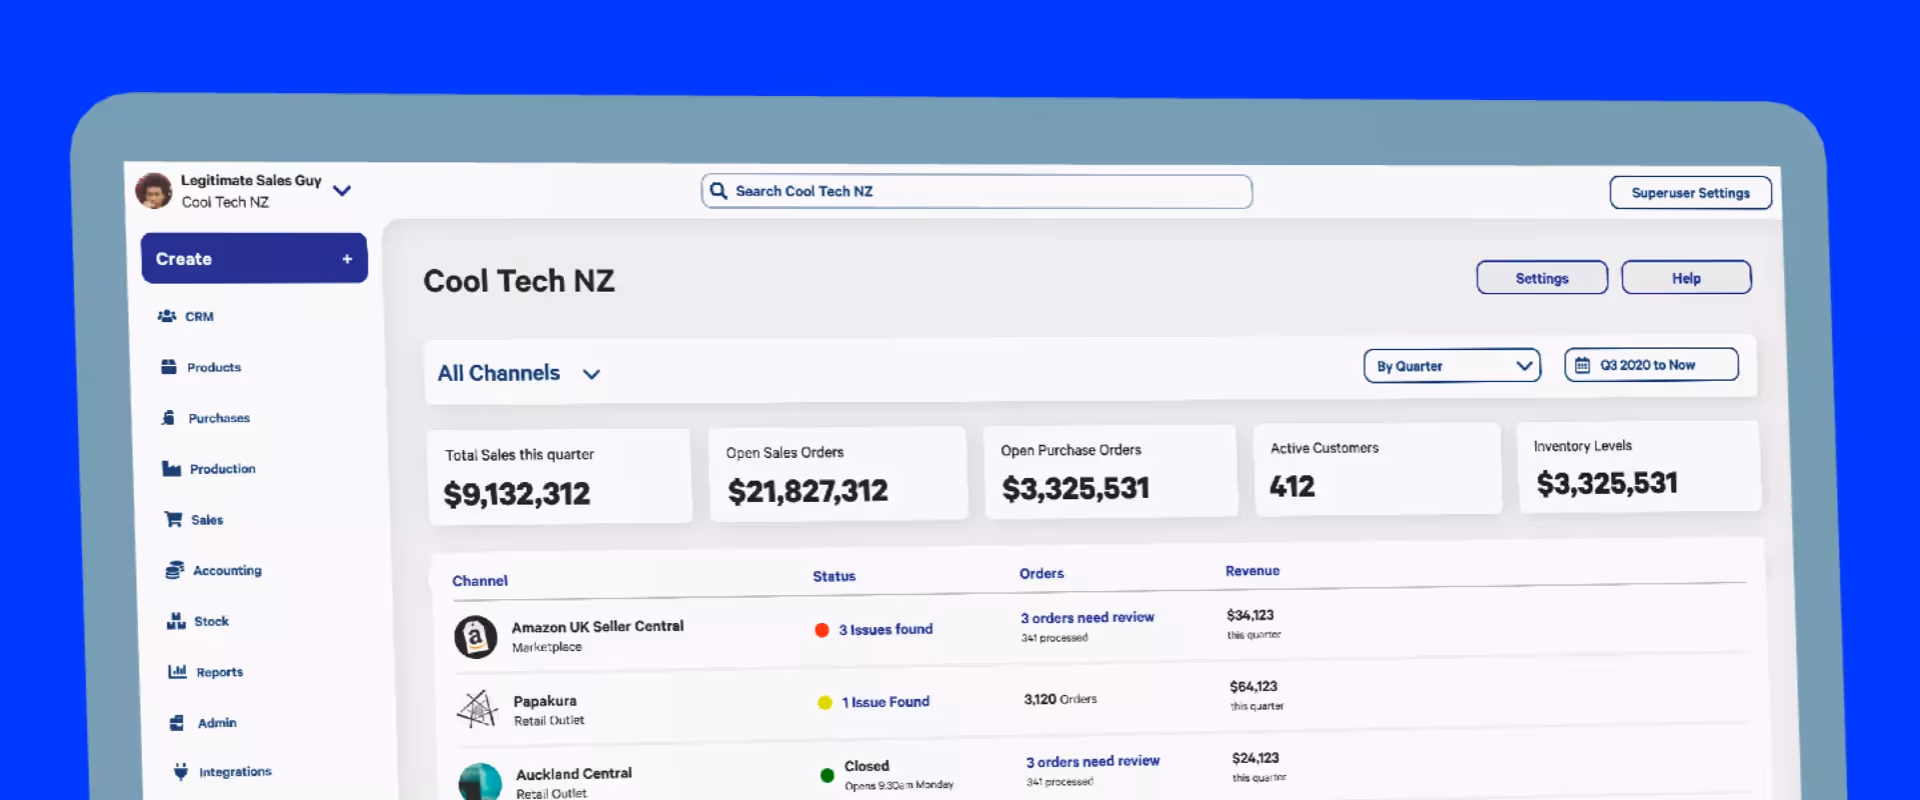Open Amazon row '3 orders need review' link
The image size is (1920, 800).
[1087, 617]
